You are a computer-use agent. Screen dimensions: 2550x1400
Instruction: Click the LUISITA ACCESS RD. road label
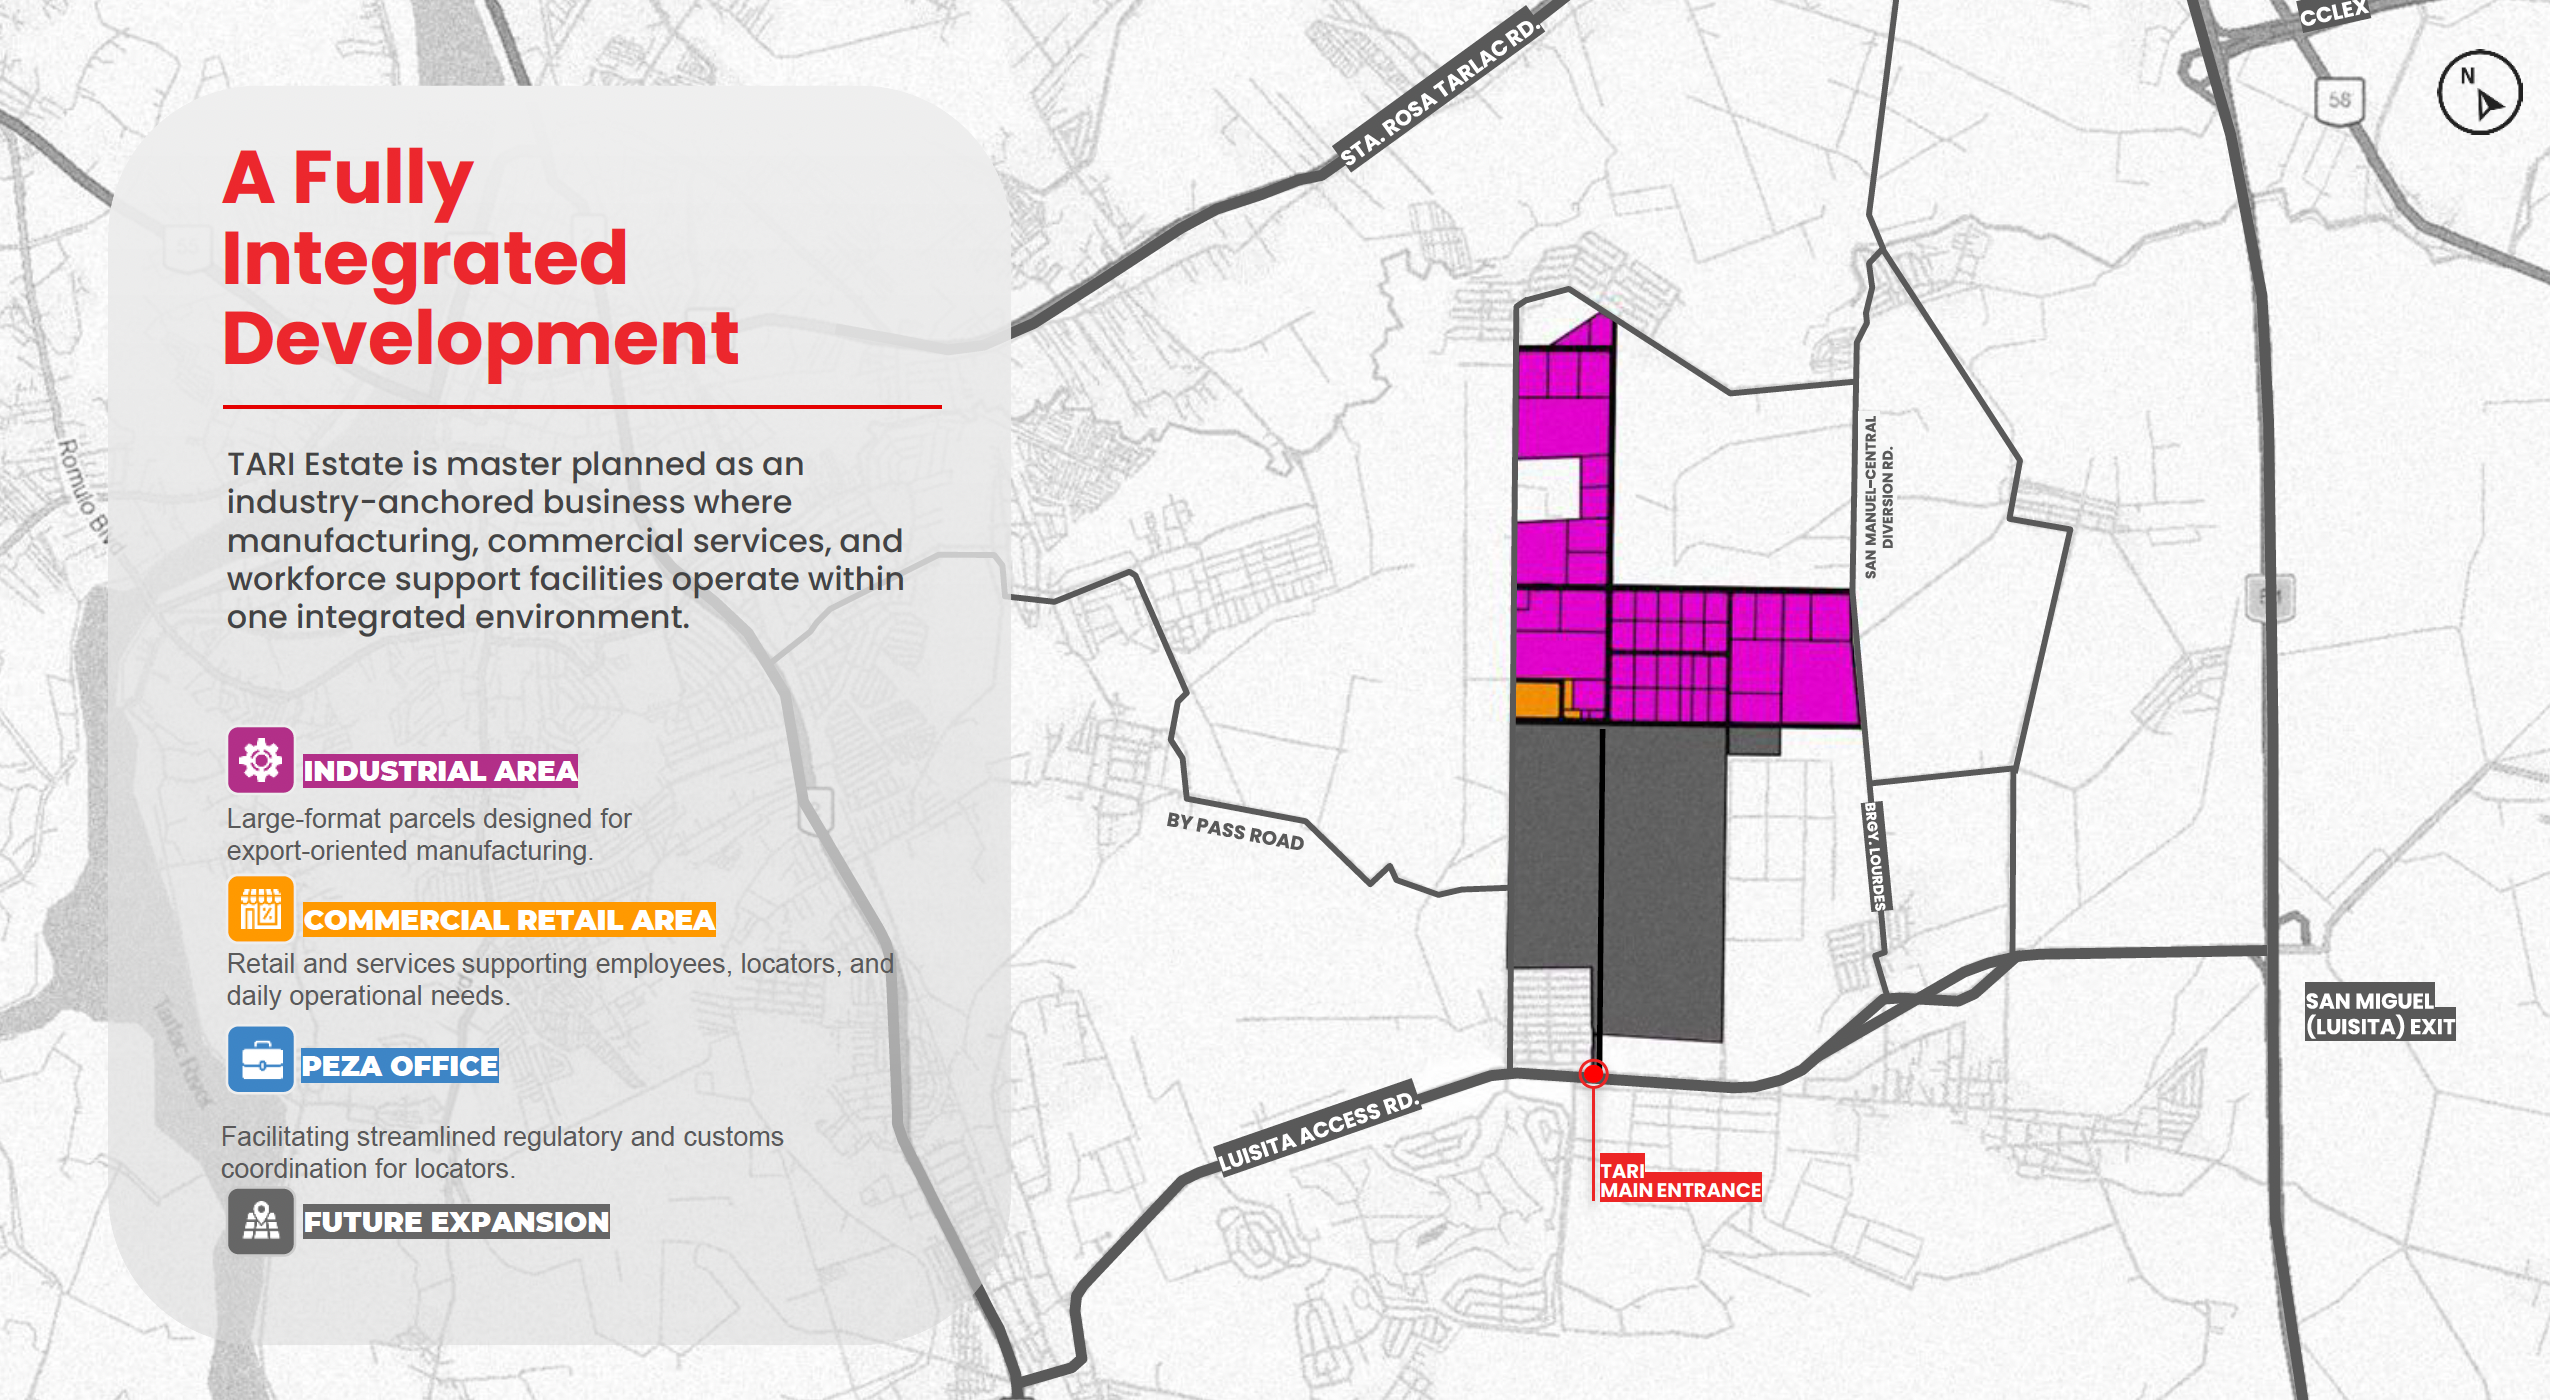pyautogui.click(x=1318, y=1127)
